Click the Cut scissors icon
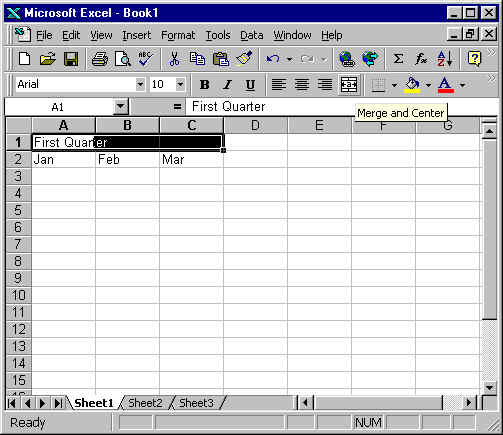Image resolution: width=503 pixels, height=435 pixels. (174, 59)
